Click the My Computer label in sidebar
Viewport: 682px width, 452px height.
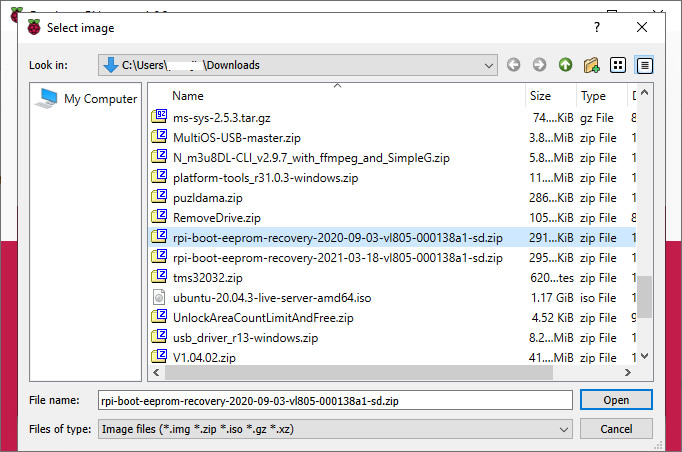[x=100, y=99]
